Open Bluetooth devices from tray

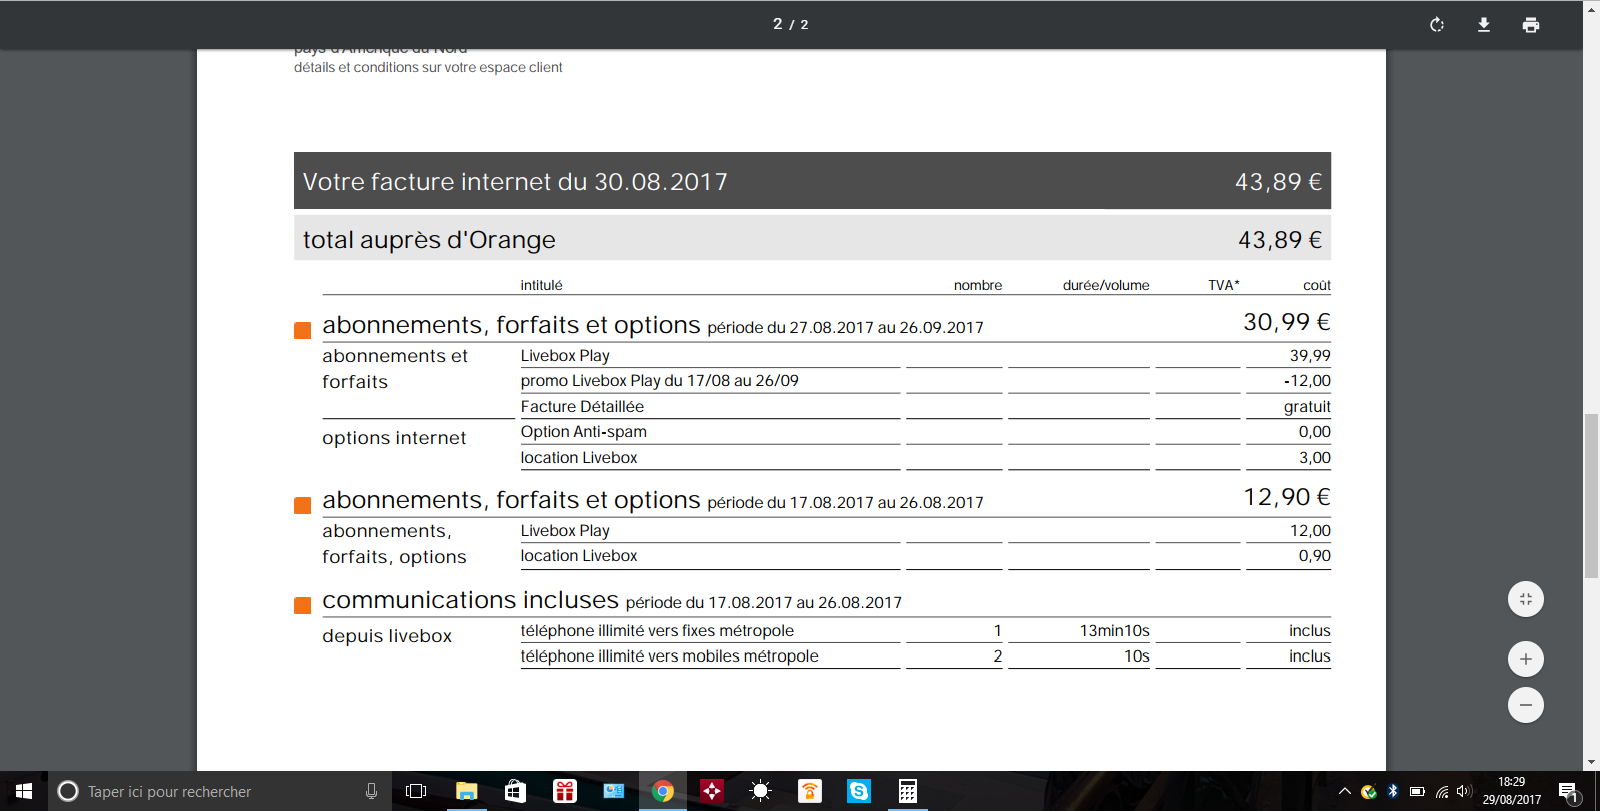click(x=1393, y=792)
